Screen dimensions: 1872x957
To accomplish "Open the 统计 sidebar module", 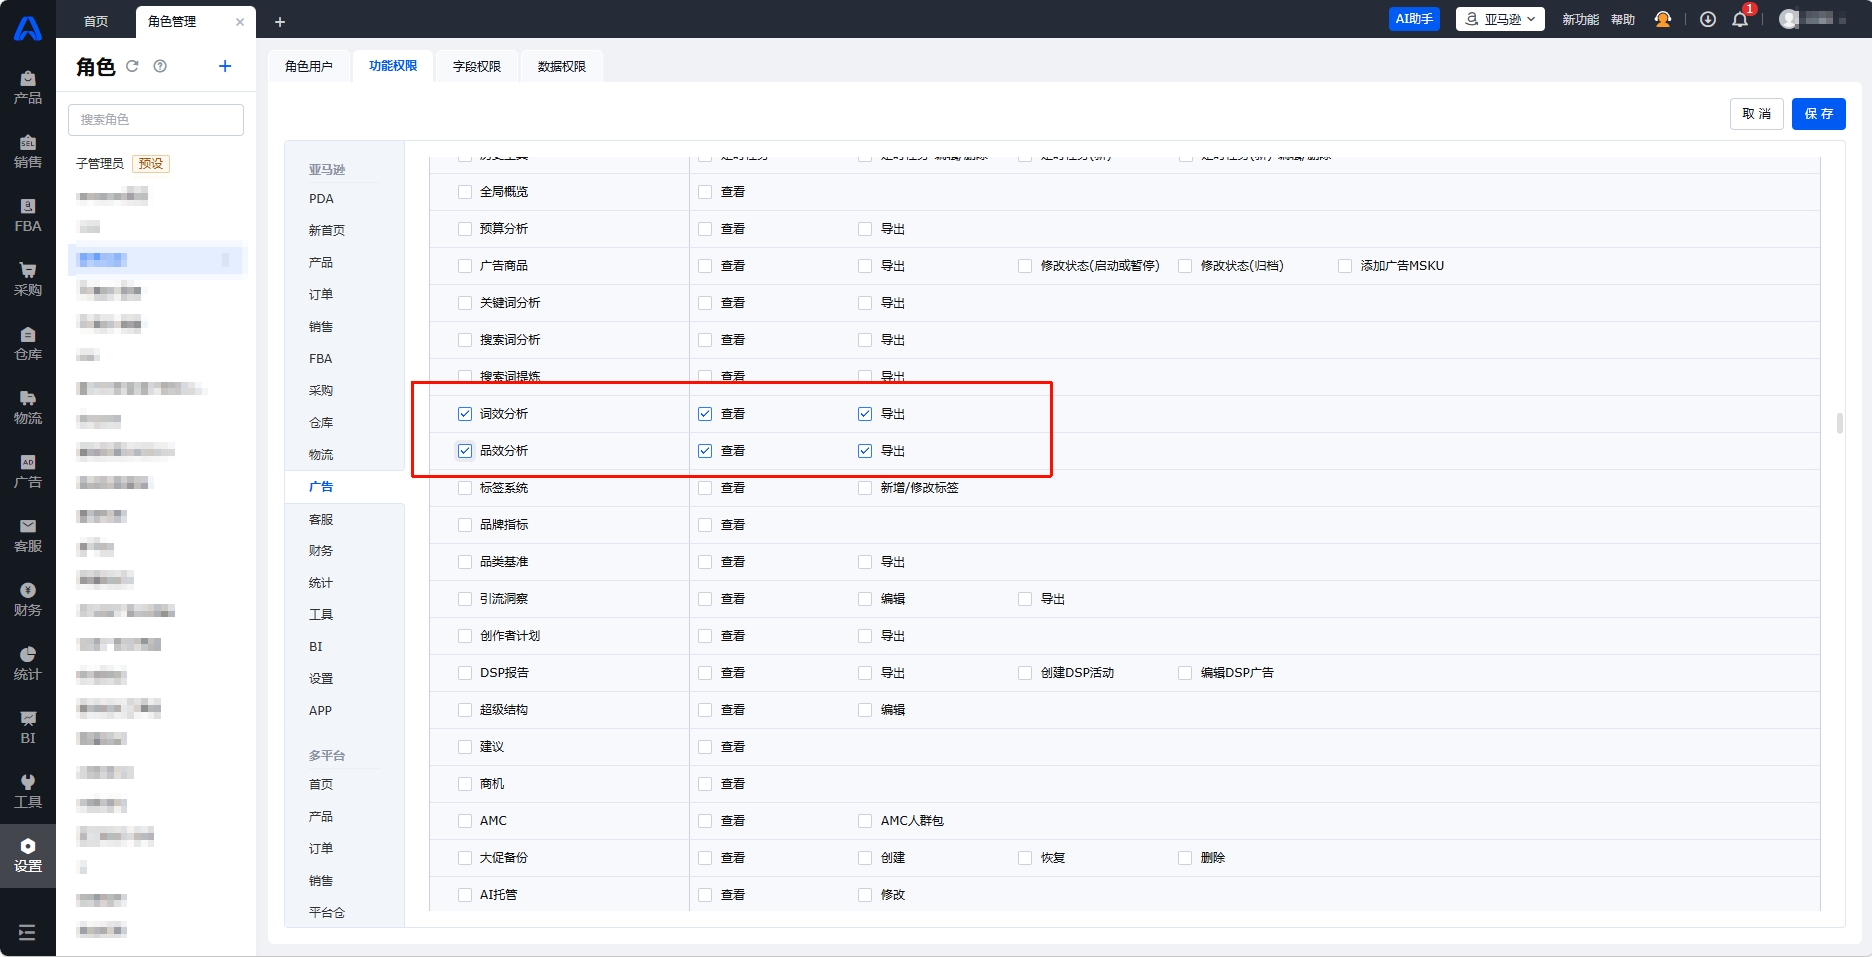I will tap(28, 664).
